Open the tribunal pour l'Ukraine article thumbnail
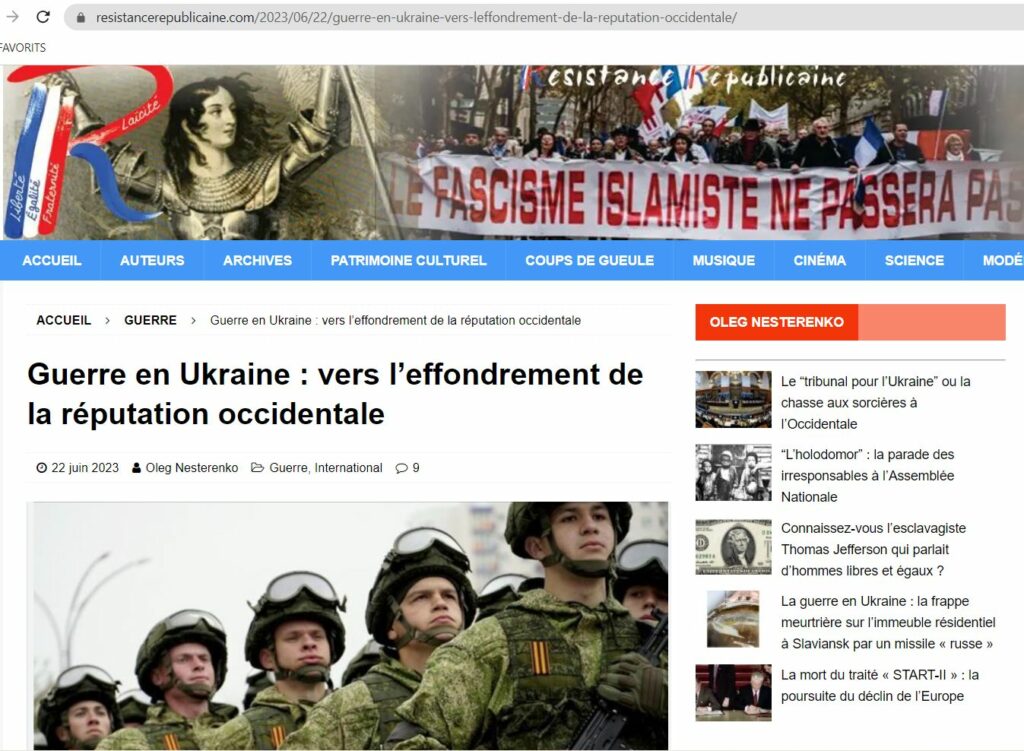The height and width of the screenshot is (751, 1024). click(x=733, y=400)
